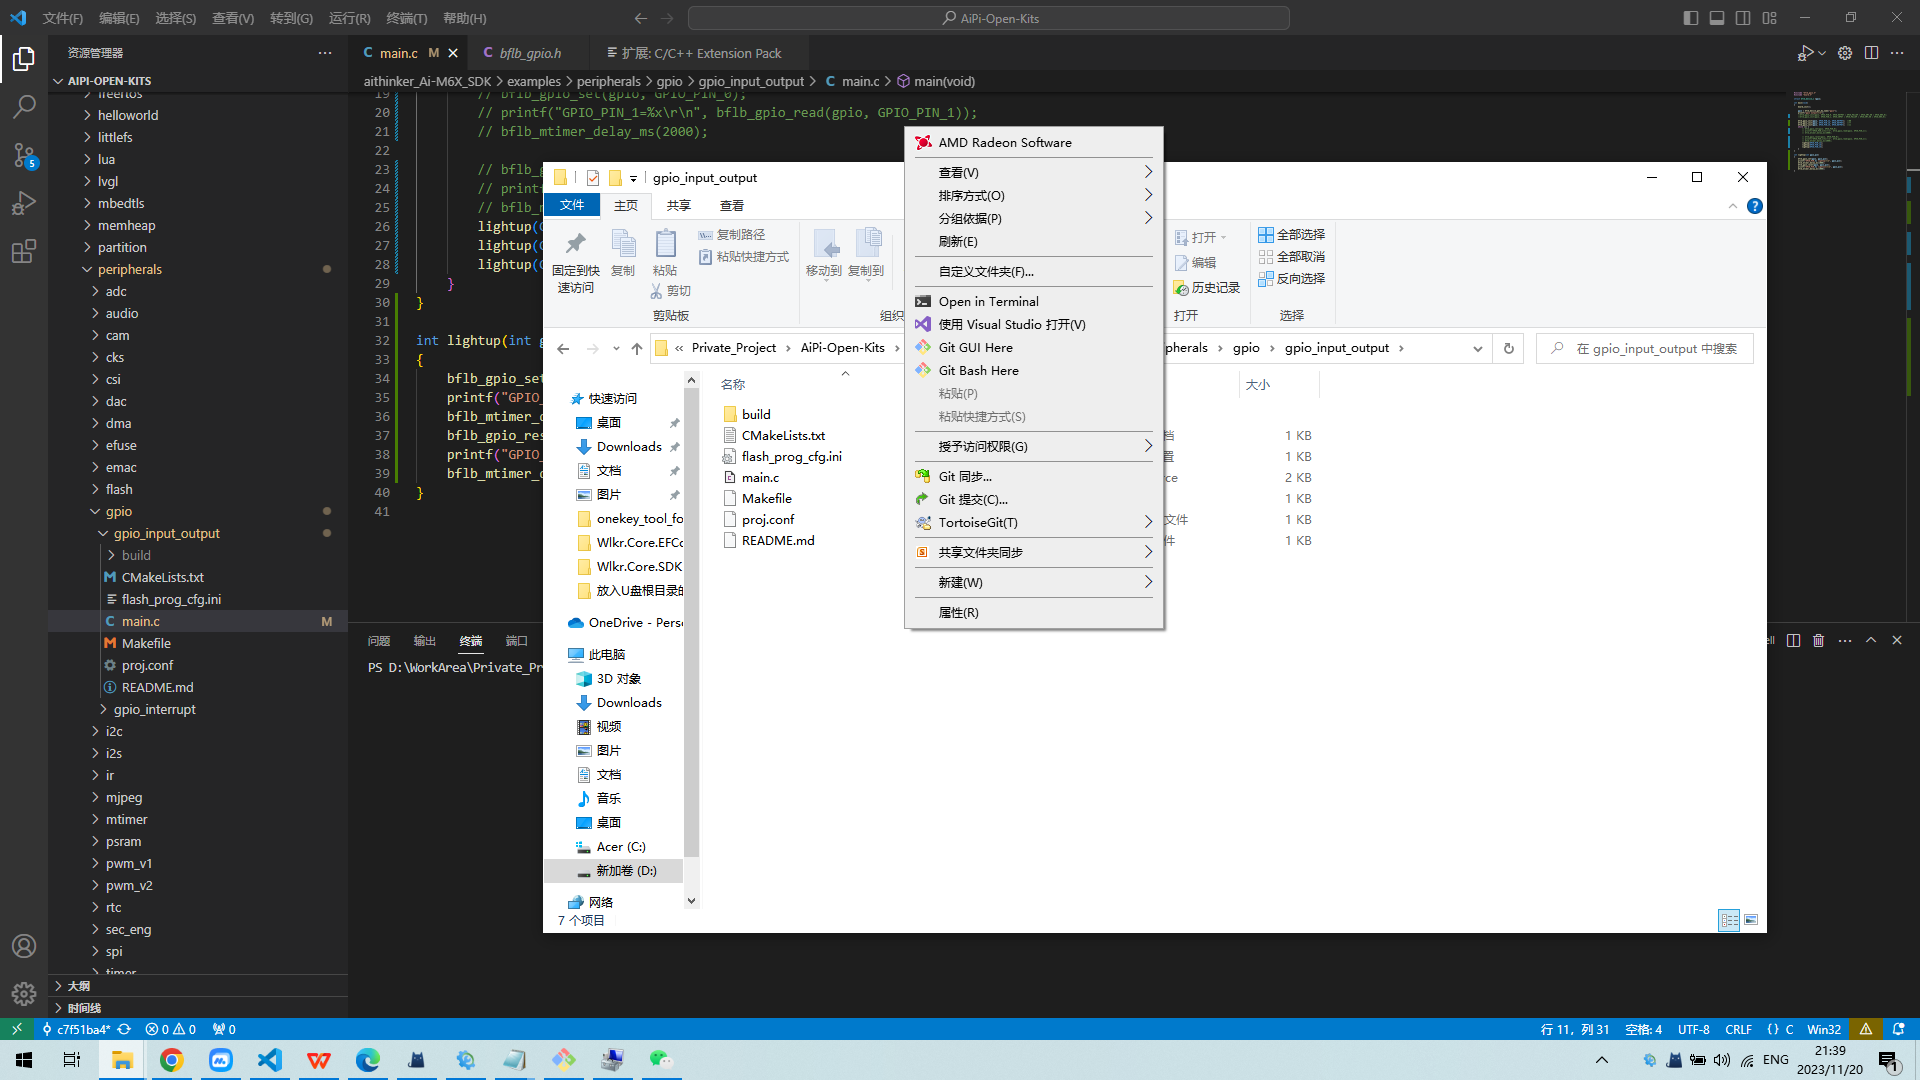Toggle VS Code primary sidebar layout button
This screenshot has width=1920, height=1080.
pos(1691,18)
